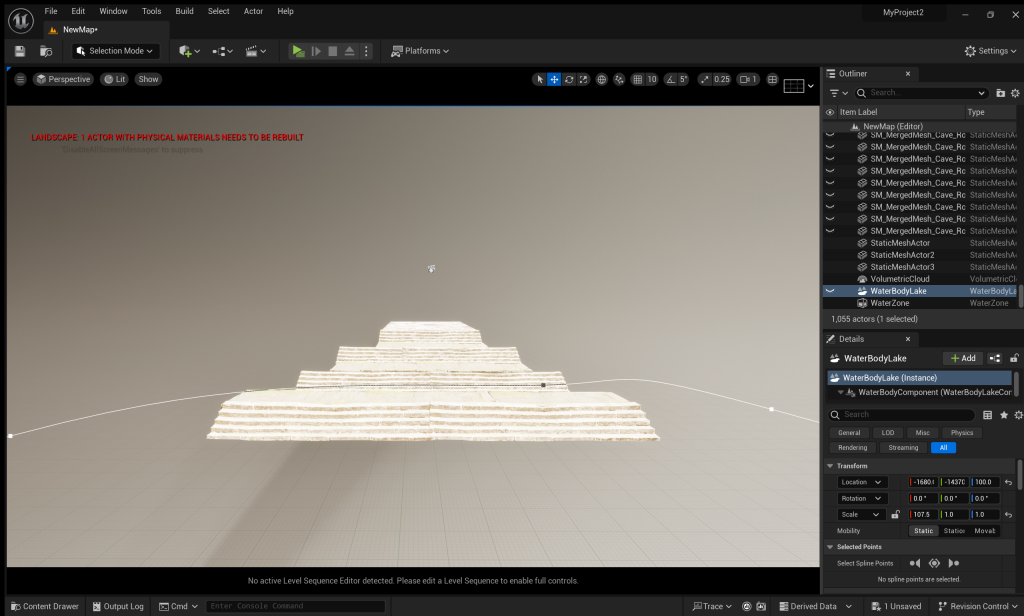Click the Details panel search field
Viewport: 1024px width, 616px height.
click(901, 414)
